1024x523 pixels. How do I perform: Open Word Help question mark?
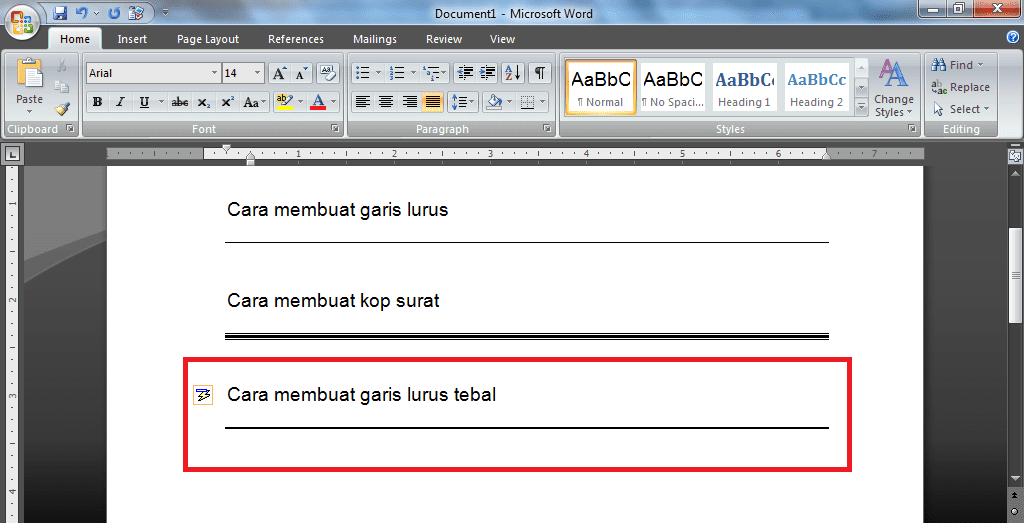click(x=1013, y=37)
